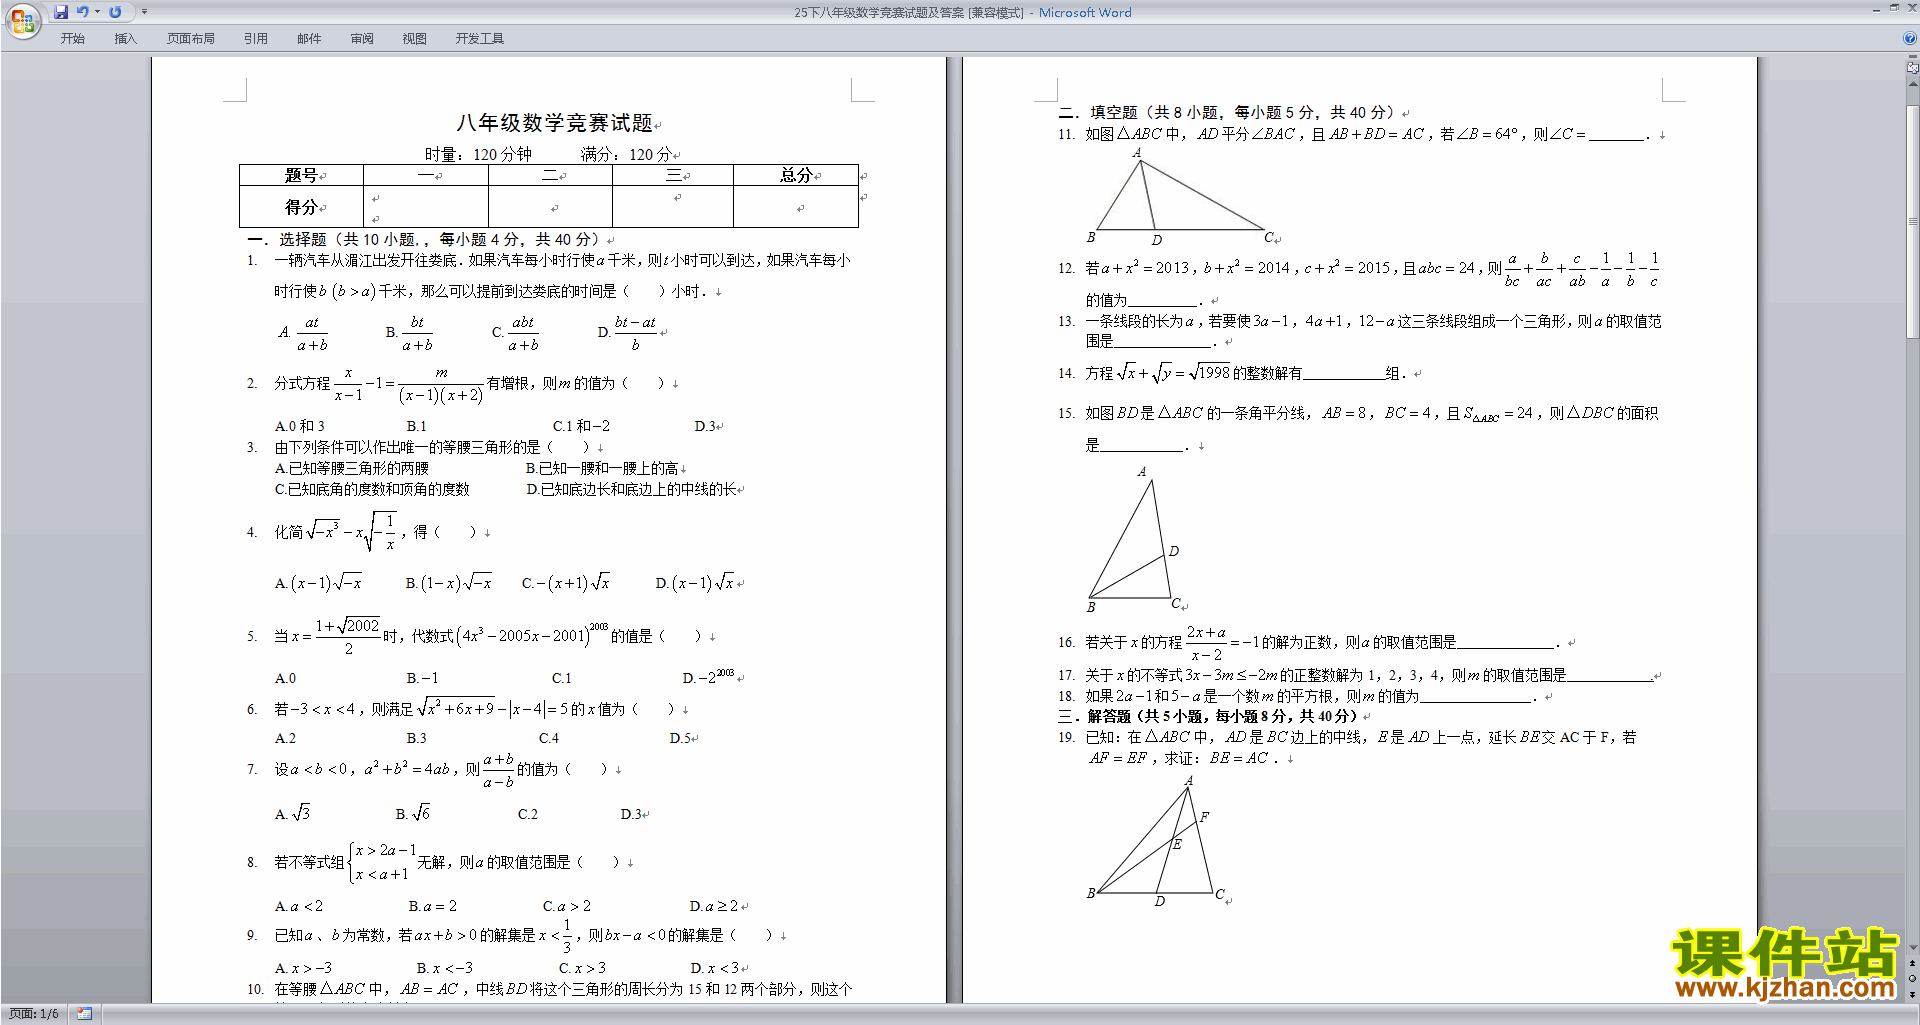This screenshot has height=1025, width=1920.
Task: Click the 题号 table header cell
Action: [301, 175]
